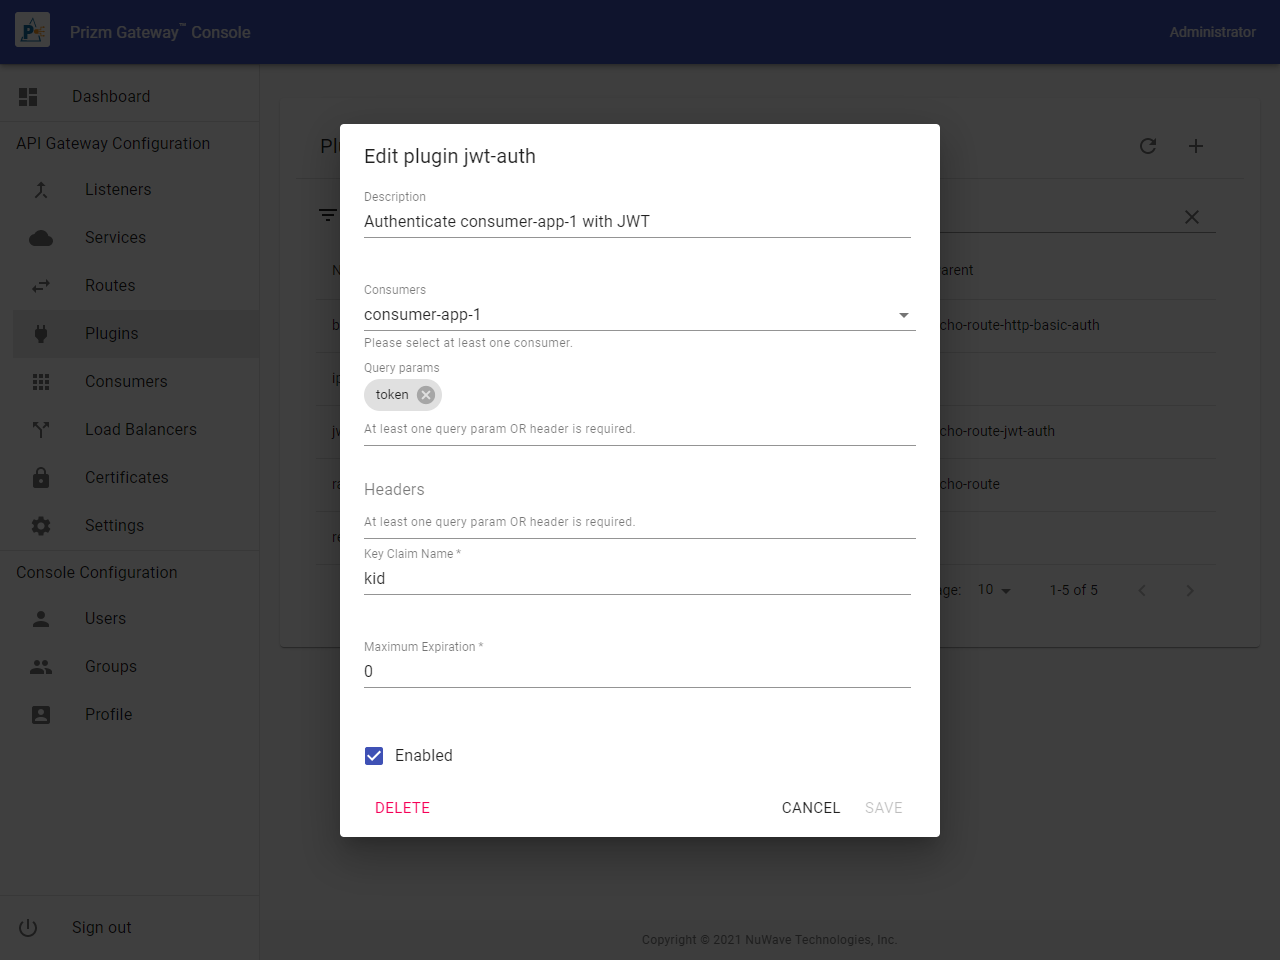
Task: Click the CANCEL button
Action: pos(810,808)
